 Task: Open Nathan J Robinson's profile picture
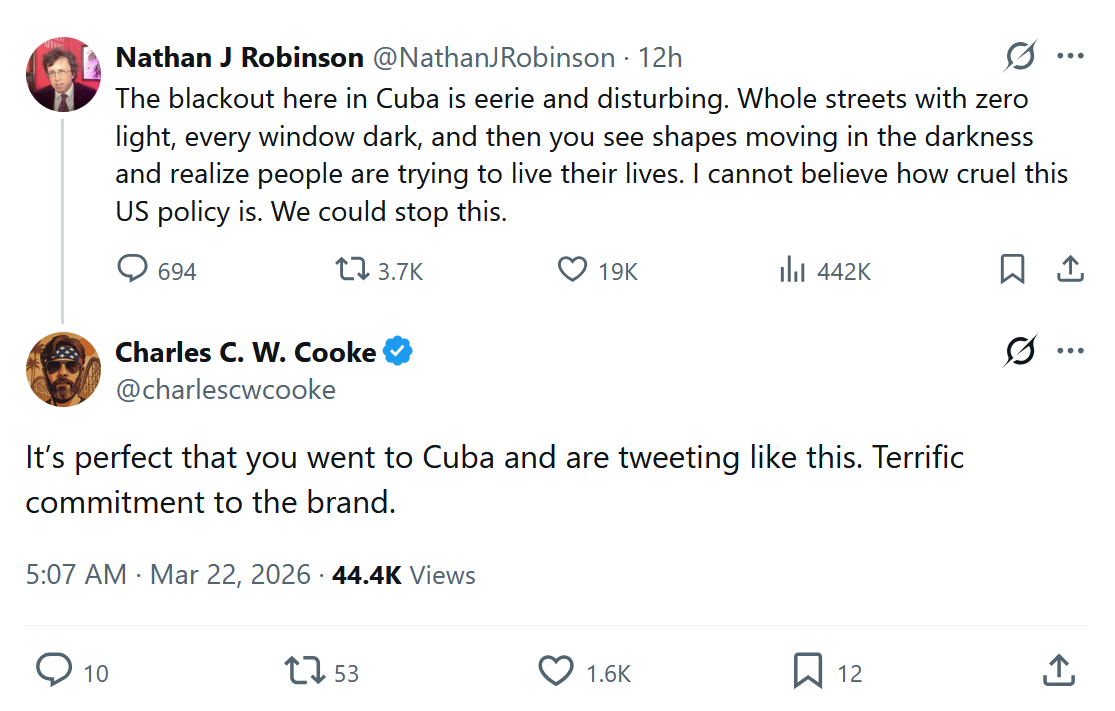pos(63,74)
